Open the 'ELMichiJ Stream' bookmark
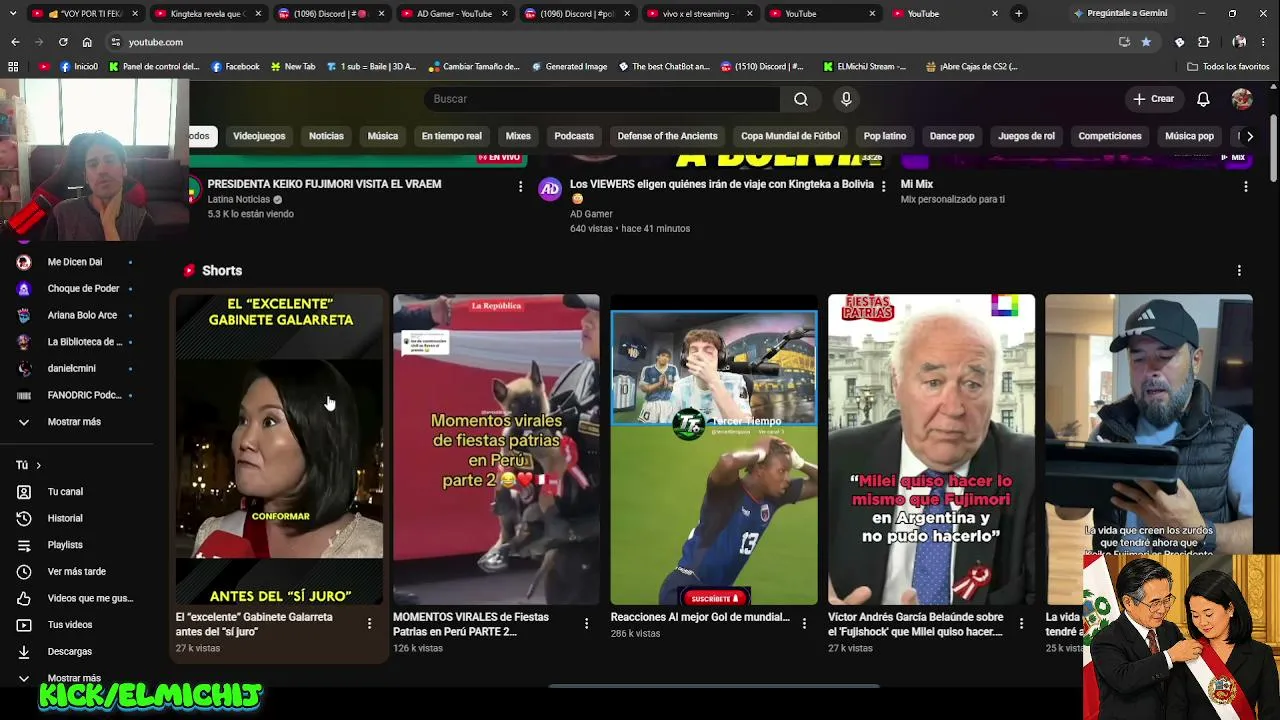This screenshot has width=1280, height=720. [x=865, y=67]
